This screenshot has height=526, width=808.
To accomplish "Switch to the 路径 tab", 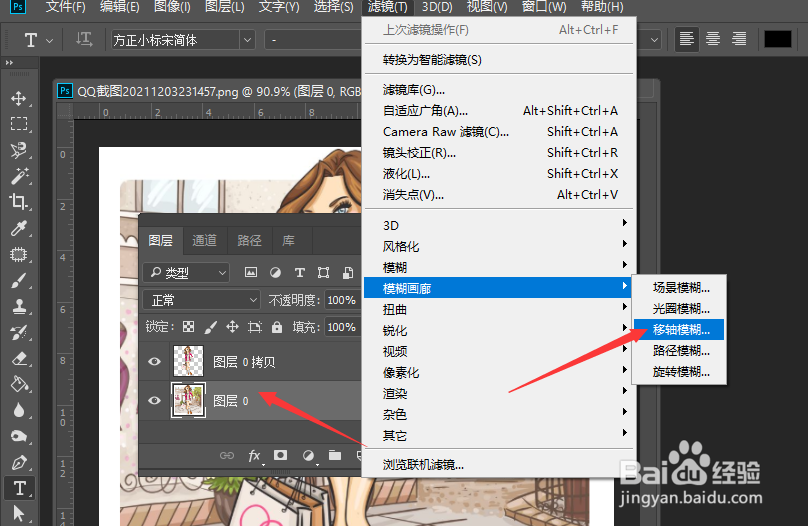I will 249,240.
